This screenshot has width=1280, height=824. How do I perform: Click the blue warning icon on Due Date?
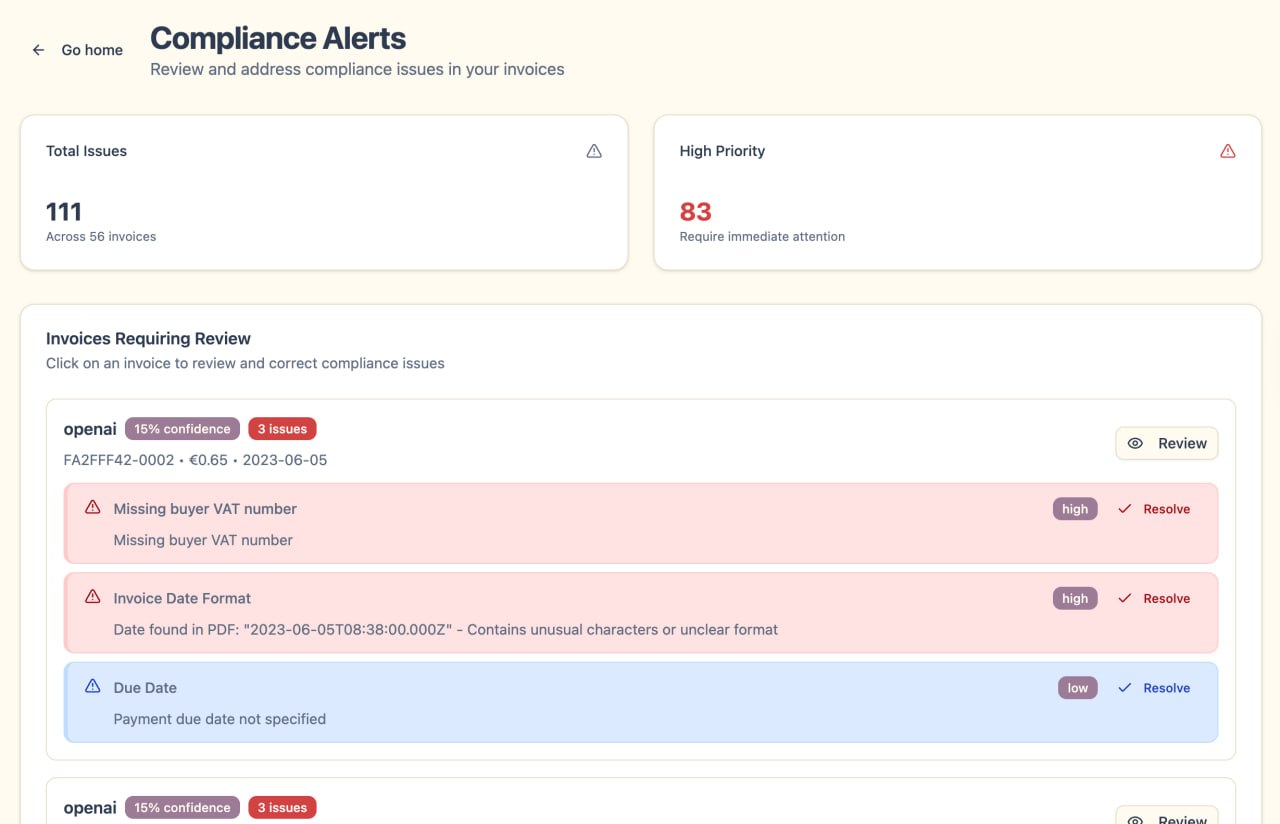tap(93, 687)
